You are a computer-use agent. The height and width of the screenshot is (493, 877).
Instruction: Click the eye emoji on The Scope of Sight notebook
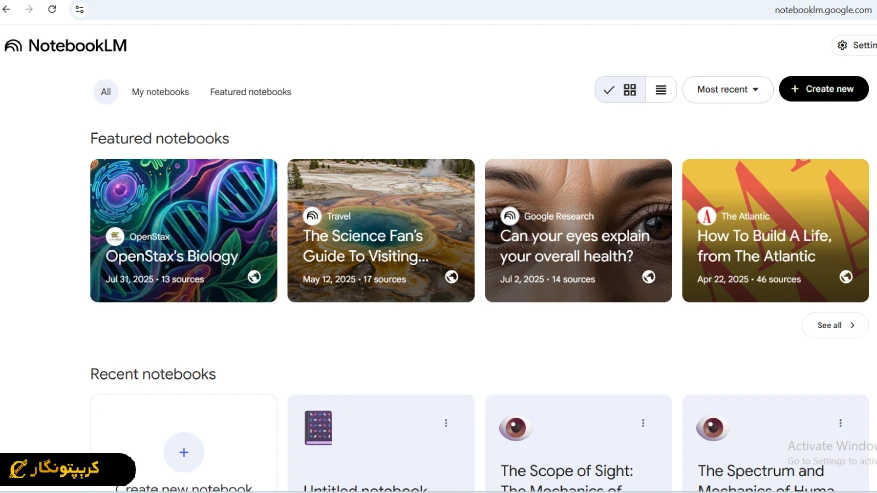pos(515,428)
